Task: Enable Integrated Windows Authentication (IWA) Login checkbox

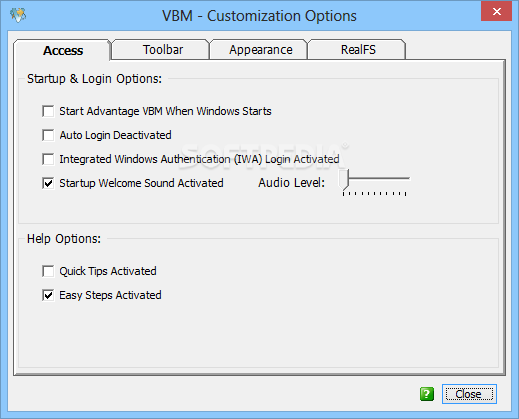Action: 48,159
